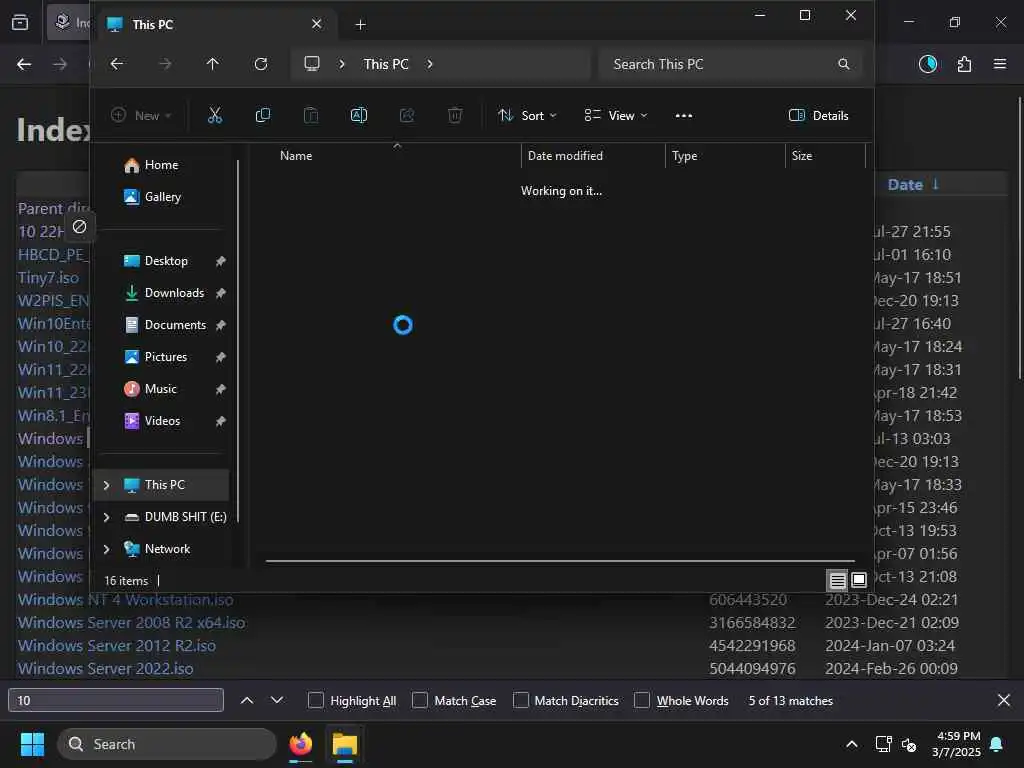Click chevron after This PC in address bar

[x=430, y=64]
